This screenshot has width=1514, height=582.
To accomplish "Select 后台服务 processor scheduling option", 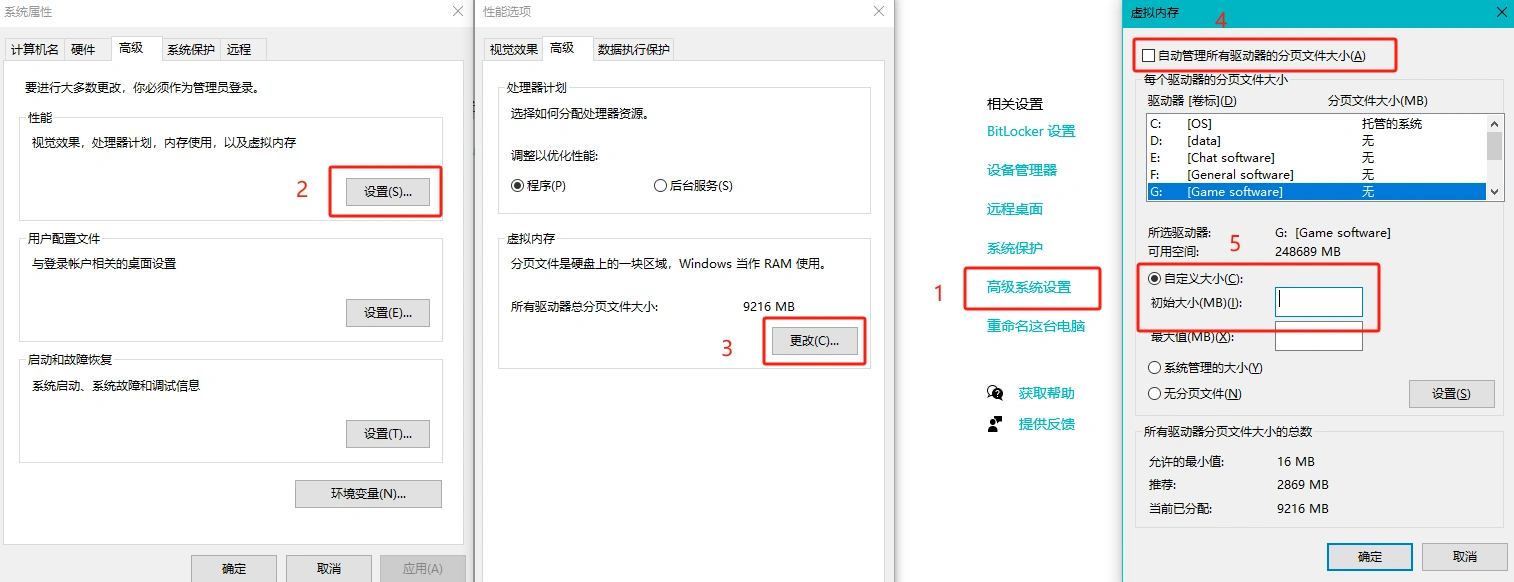I will tap(660, 185).
